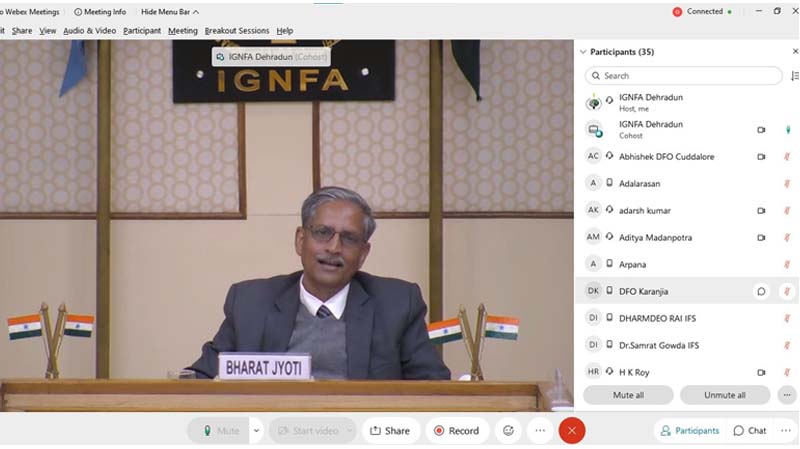Open chat with DFO Karanjia
This screenshot has width=800, height=449.
coord(761,291)
